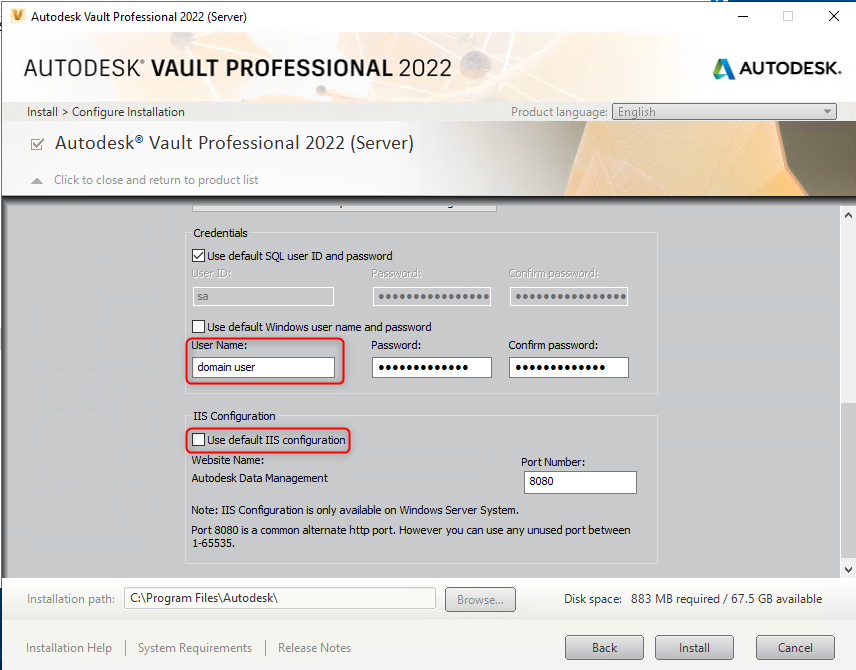The image size is (856, 670).
Task: Select the Install breadcrumb link
Action: [x=42, y=111]
